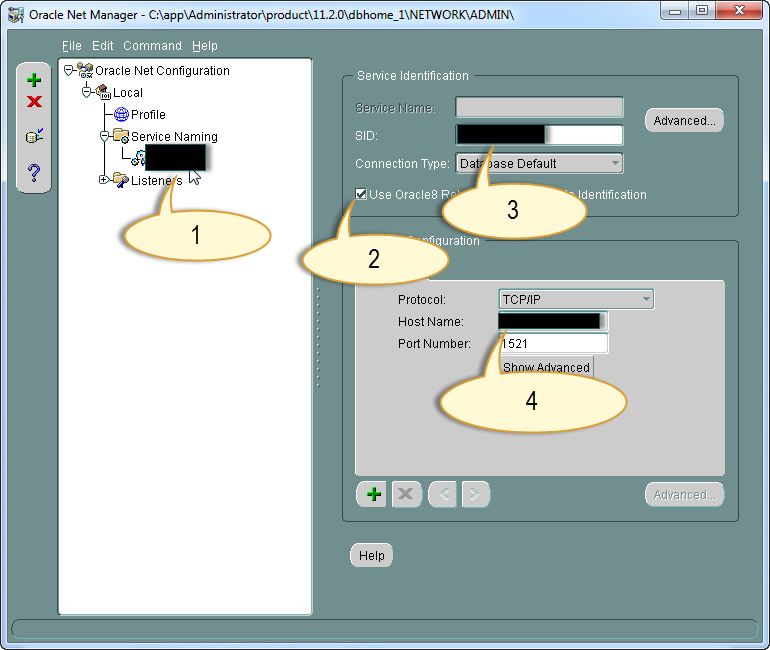Open the Command menu
770x650 pixels.
[152, 46]
